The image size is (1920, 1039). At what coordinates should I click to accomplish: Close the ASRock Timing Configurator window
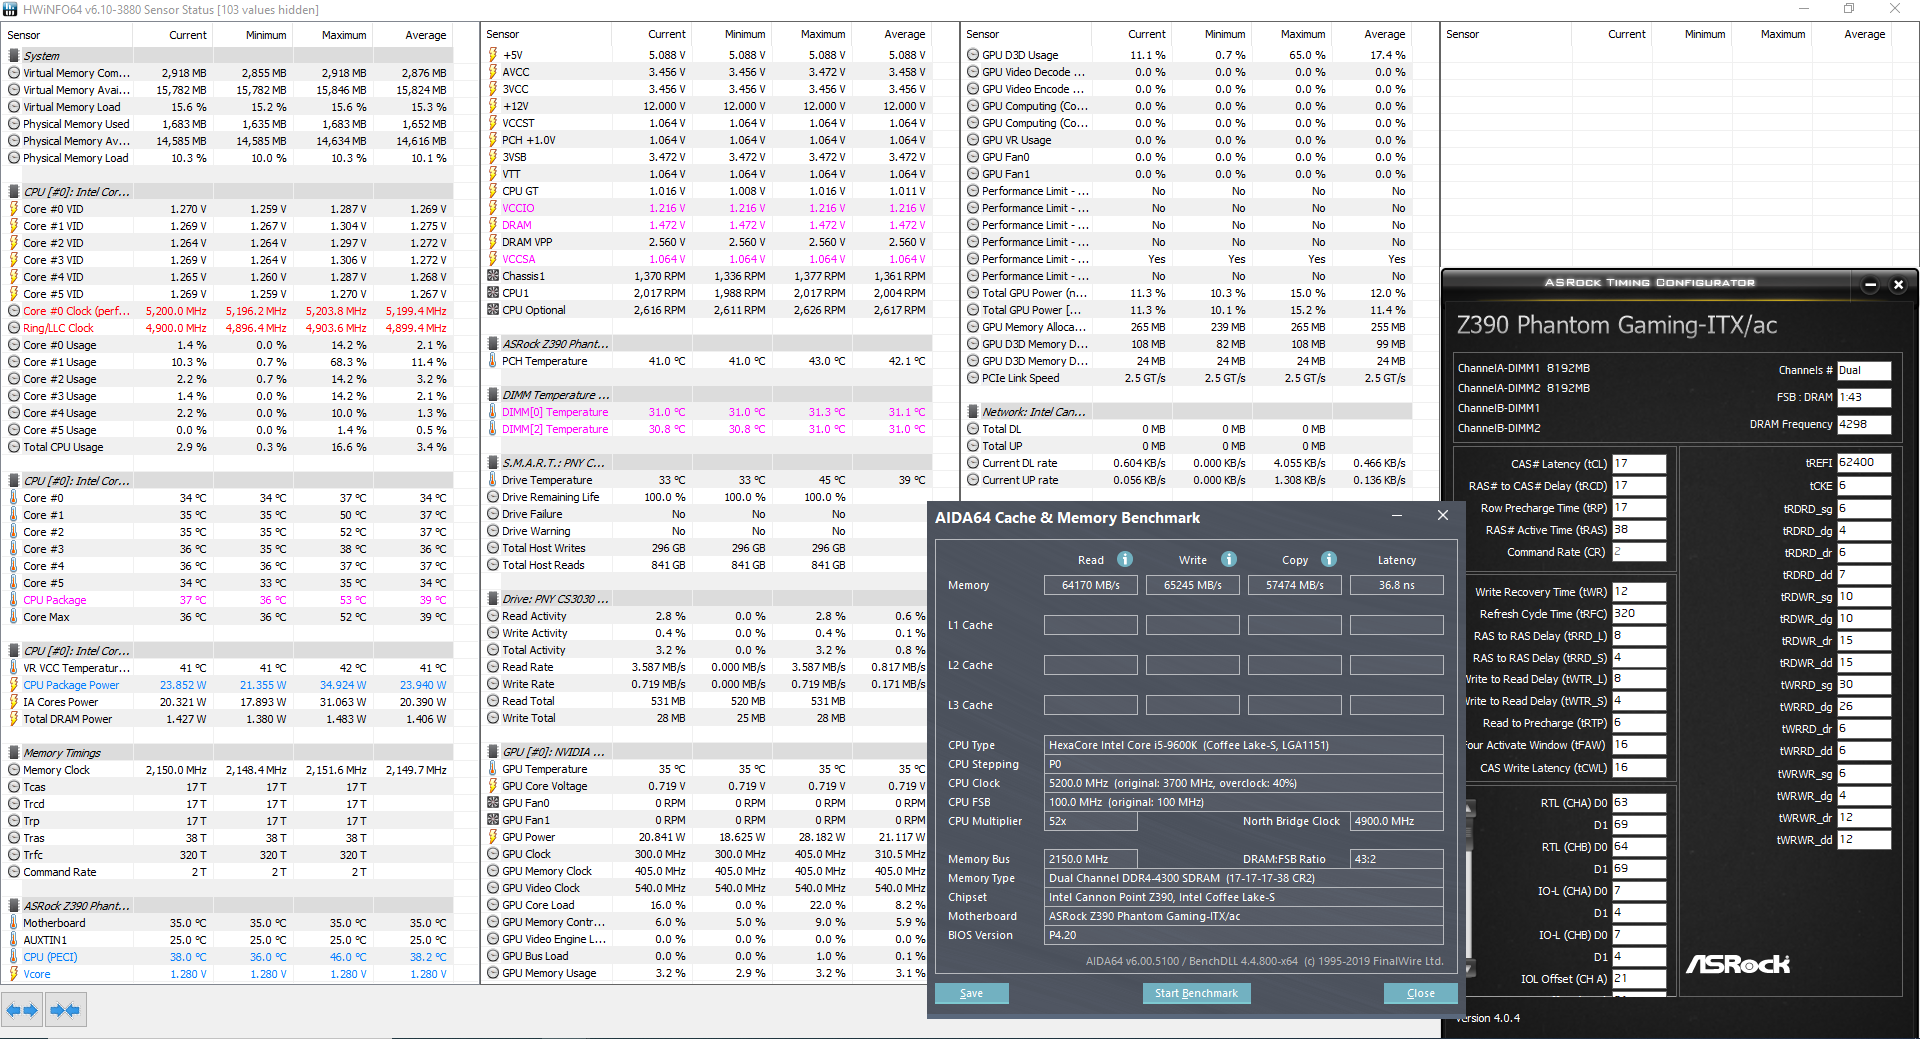1898,285
